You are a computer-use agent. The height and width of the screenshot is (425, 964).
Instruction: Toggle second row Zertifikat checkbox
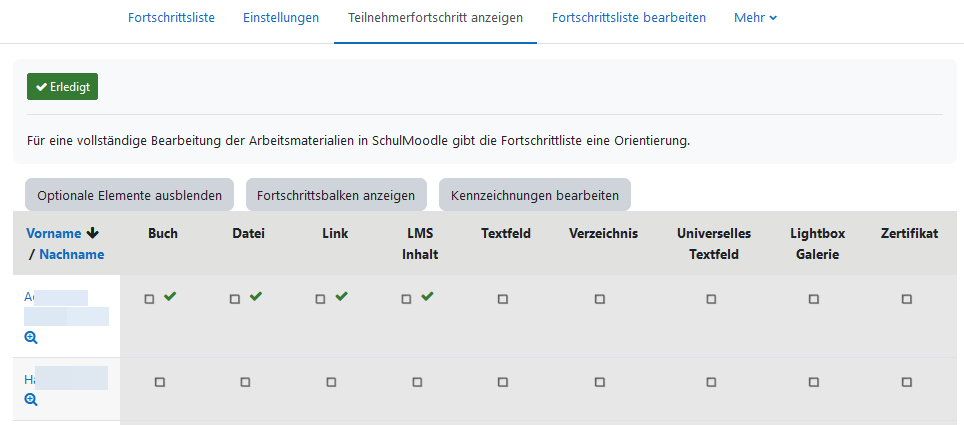click(907, 382)
